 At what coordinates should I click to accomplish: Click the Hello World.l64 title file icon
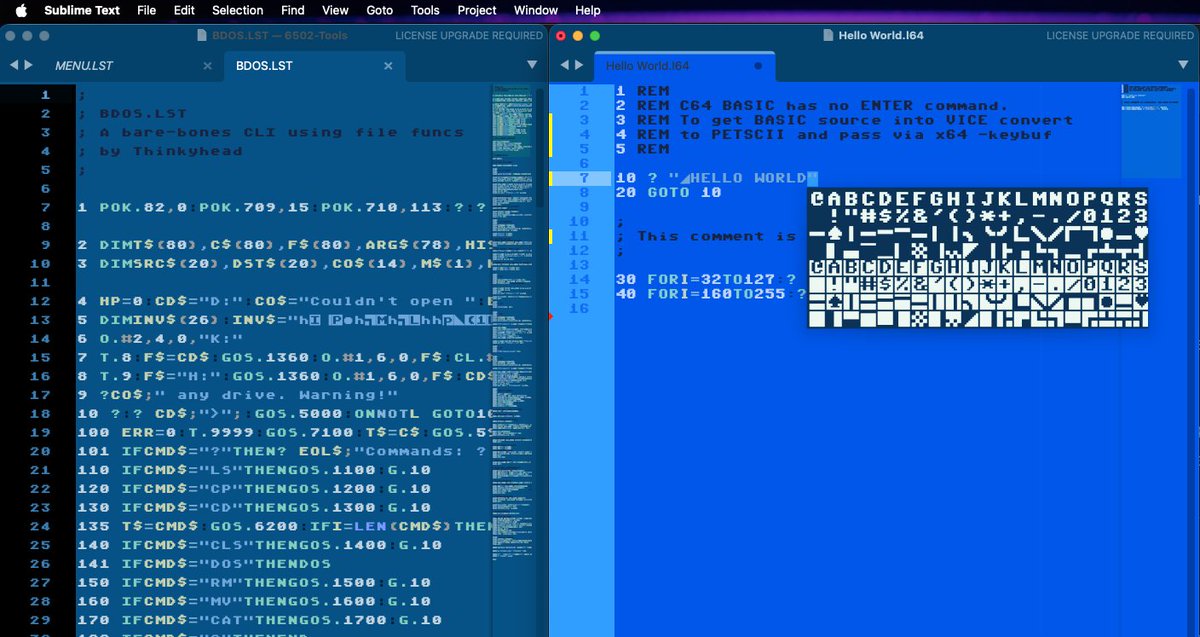tap(828, 35)
